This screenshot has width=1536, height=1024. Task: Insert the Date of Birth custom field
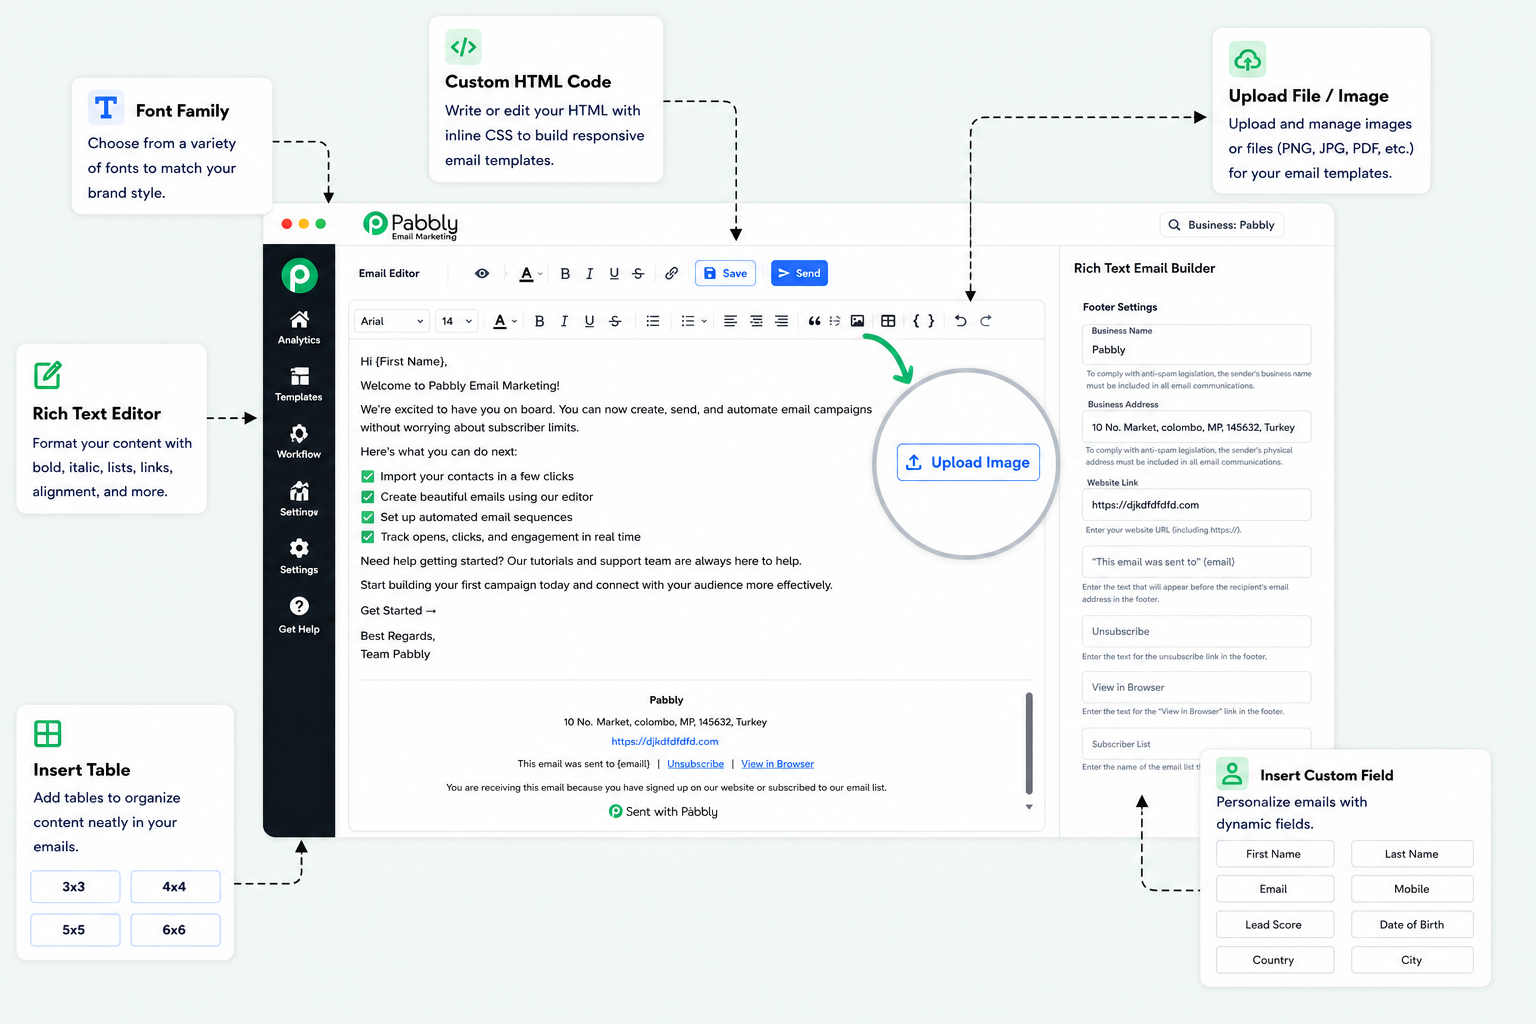(1412, 925)
